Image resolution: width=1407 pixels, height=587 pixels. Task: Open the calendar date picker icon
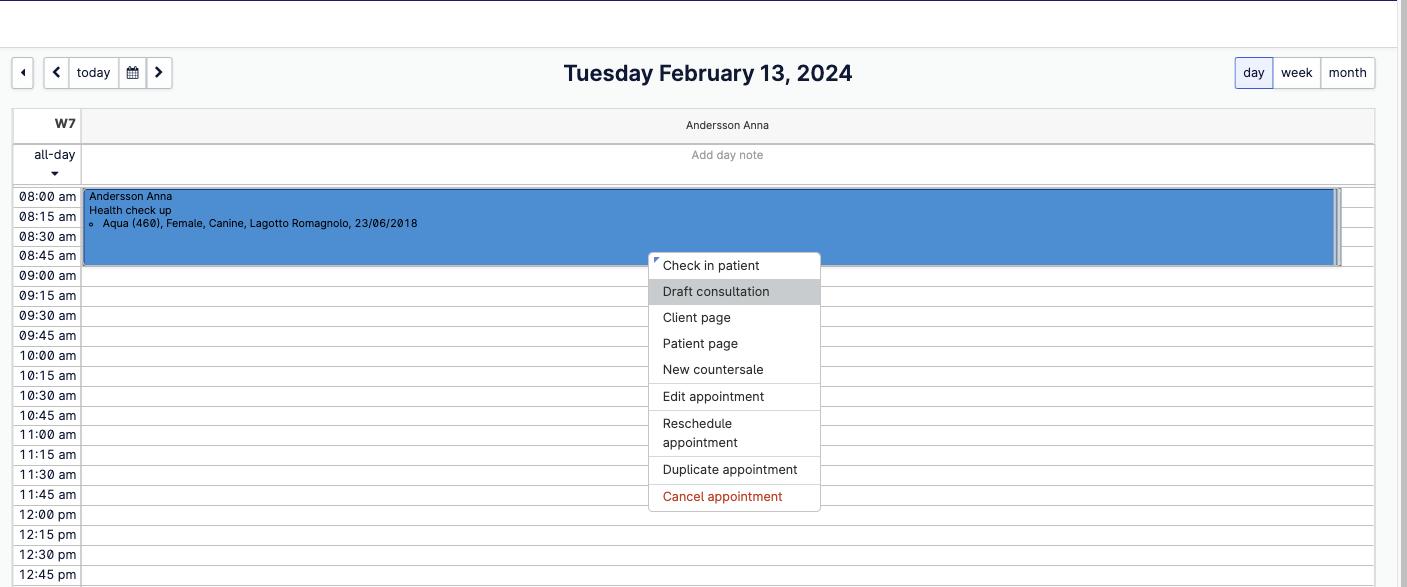[x=132, y=73]
